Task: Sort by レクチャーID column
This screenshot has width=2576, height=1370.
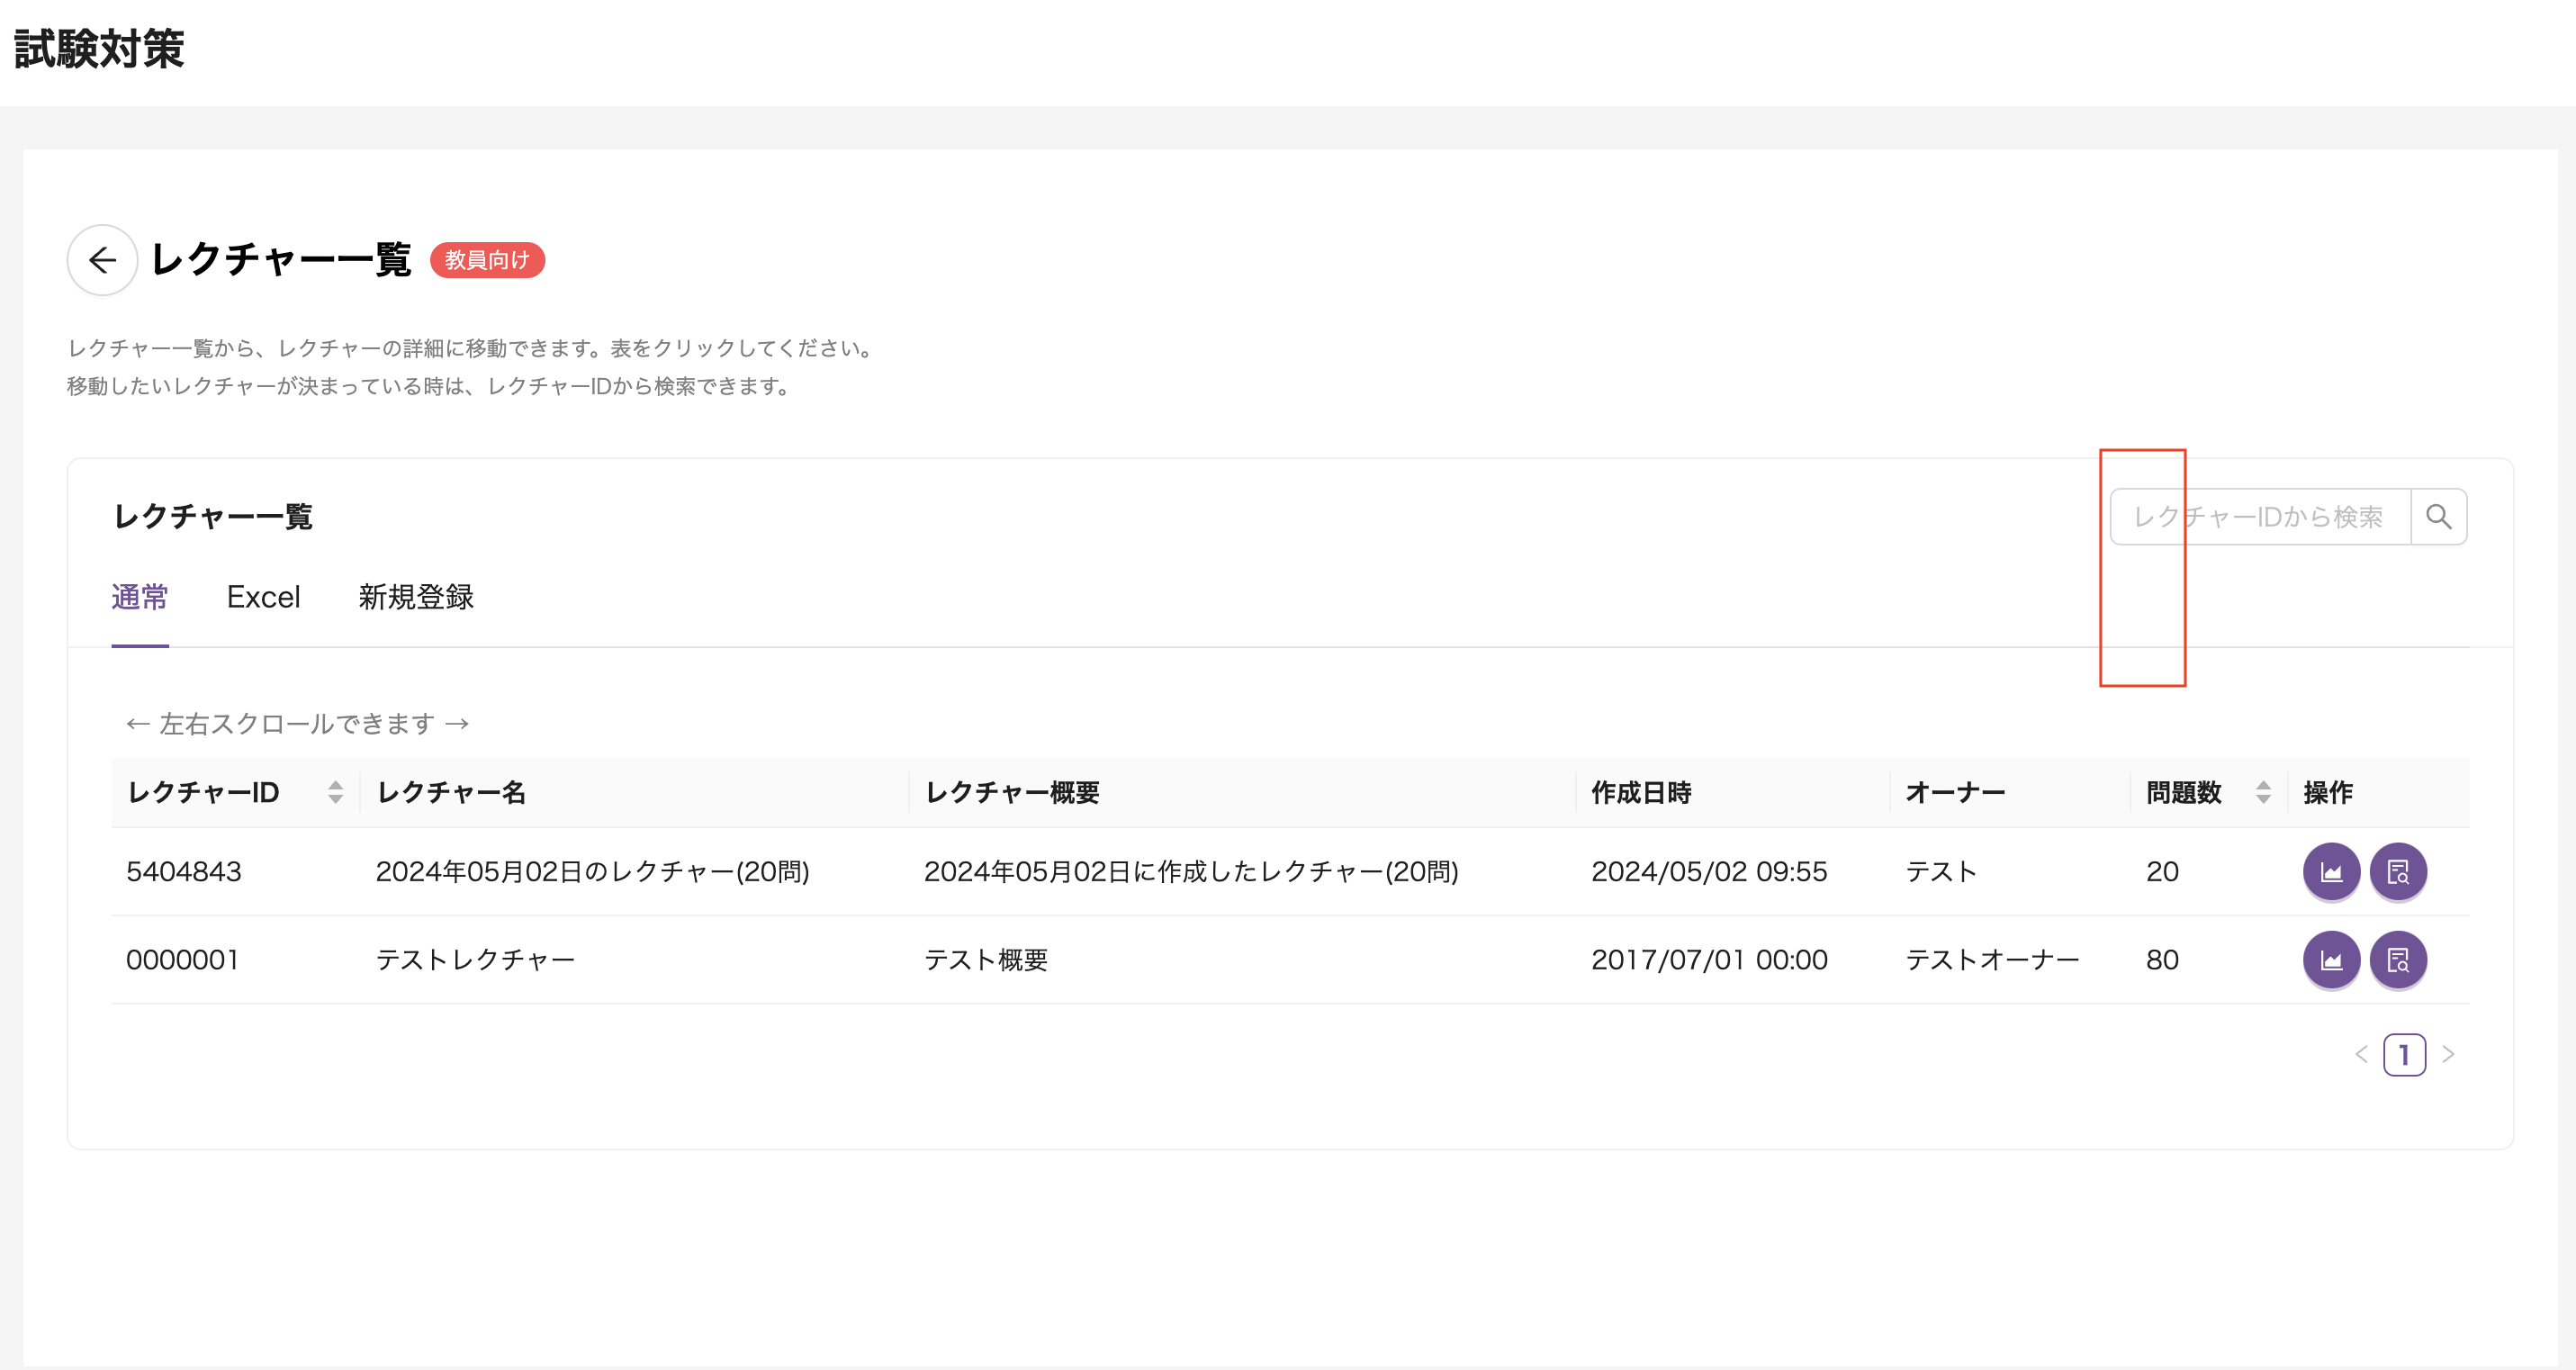Action: 335,792
